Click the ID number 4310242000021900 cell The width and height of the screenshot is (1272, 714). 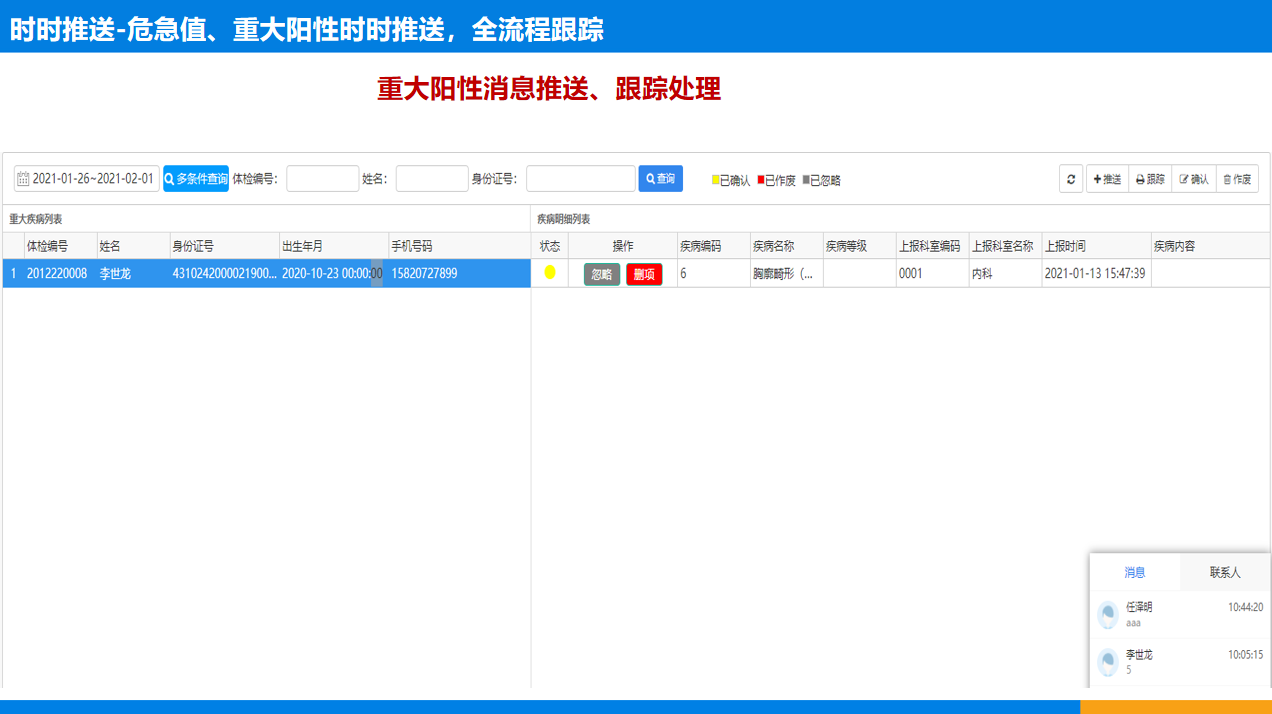(x=225, y=273)
